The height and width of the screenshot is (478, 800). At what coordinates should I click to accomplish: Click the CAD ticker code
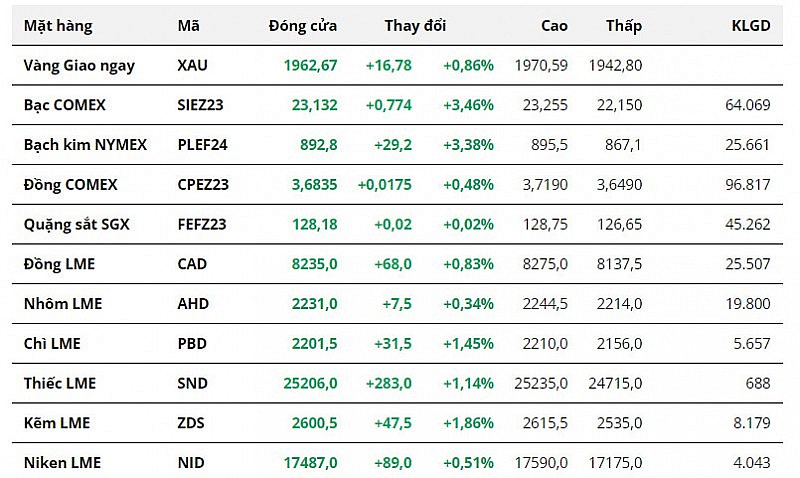(x=192, y=264)
